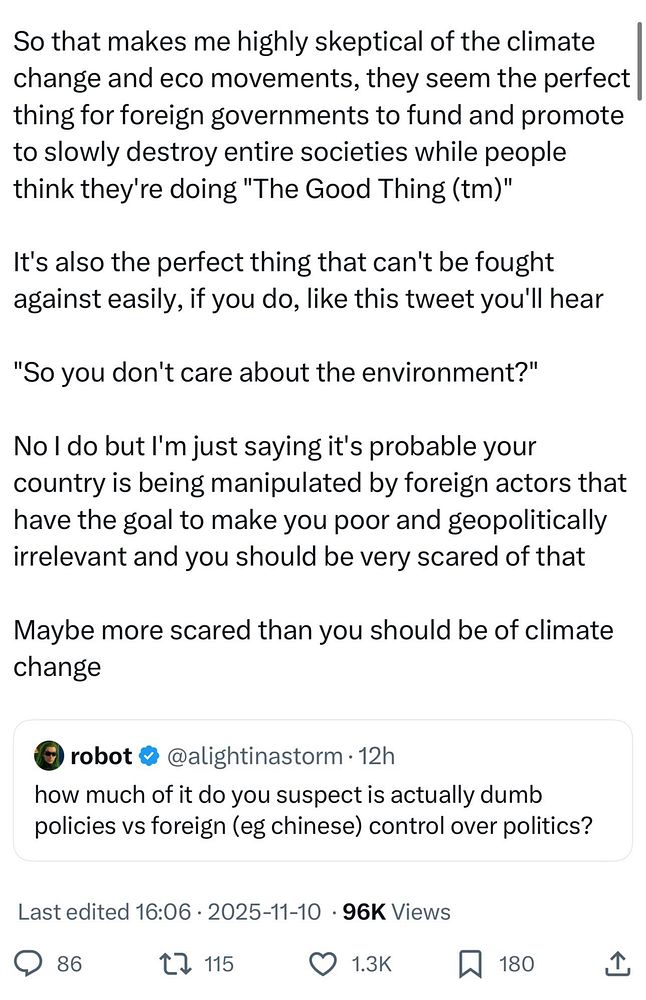View the 96K Views analytics

point(396,912)
